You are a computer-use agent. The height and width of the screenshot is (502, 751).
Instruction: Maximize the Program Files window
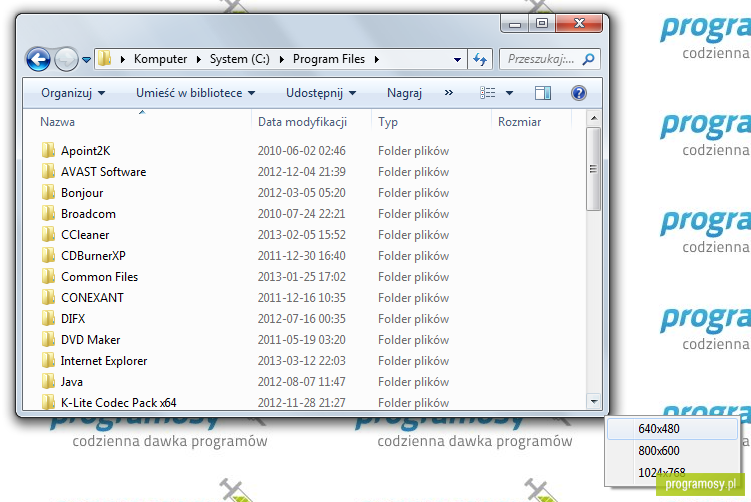[542, 23]
